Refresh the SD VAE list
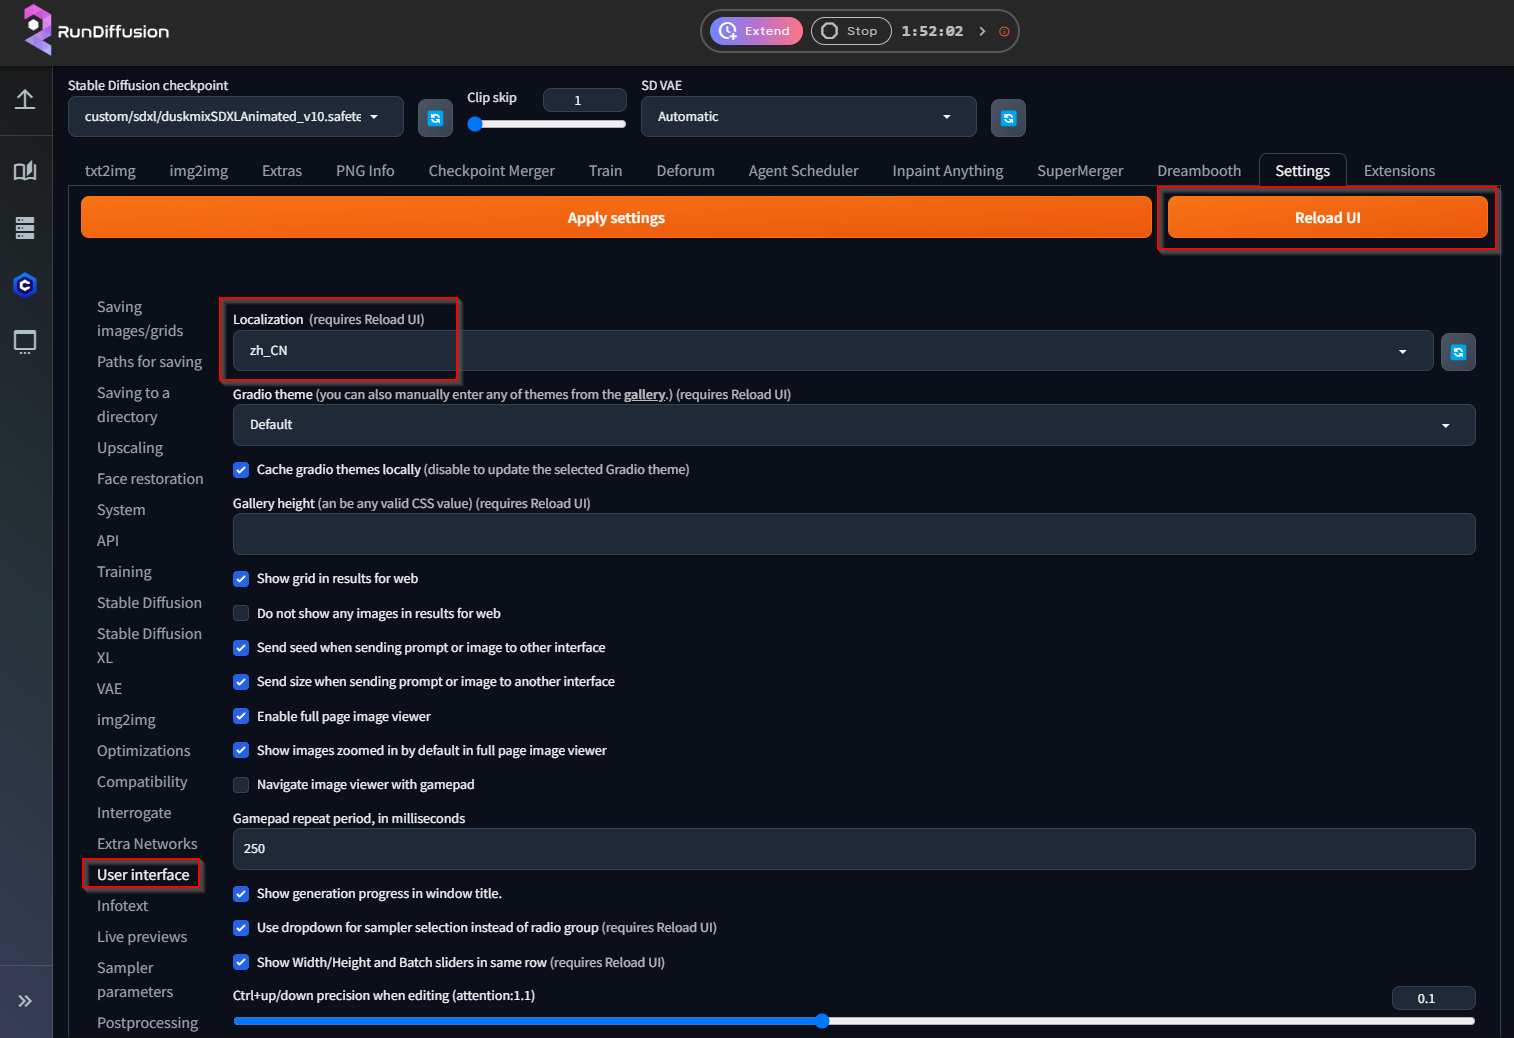 pos(1008,117)
